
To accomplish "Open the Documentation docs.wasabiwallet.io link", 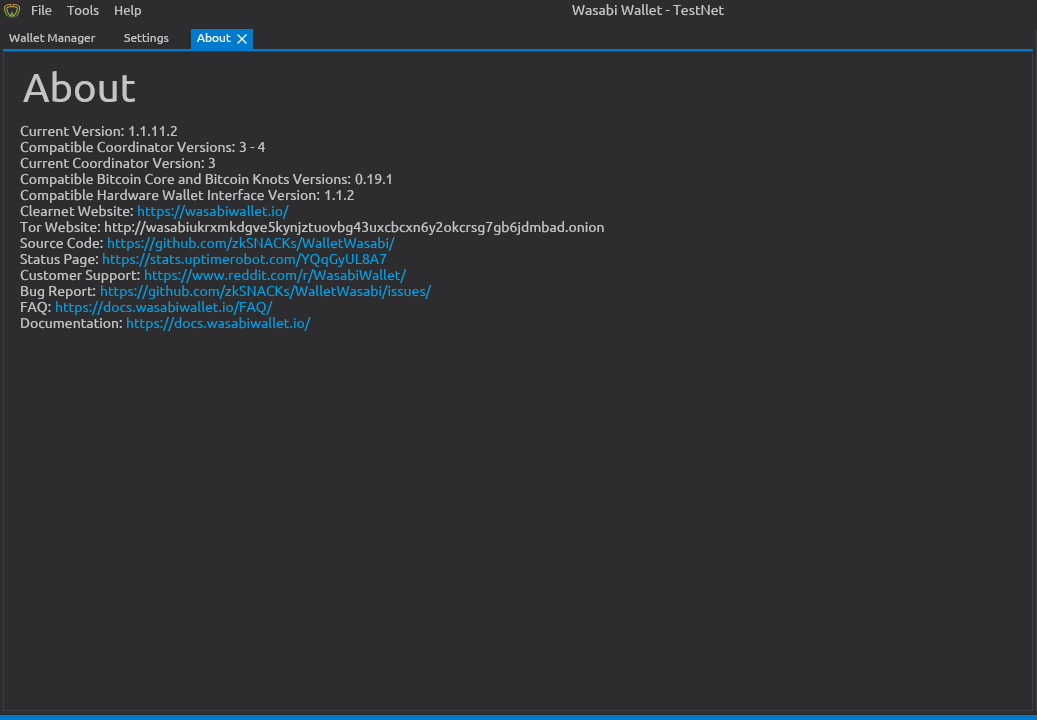I will (x=217, y=323).
